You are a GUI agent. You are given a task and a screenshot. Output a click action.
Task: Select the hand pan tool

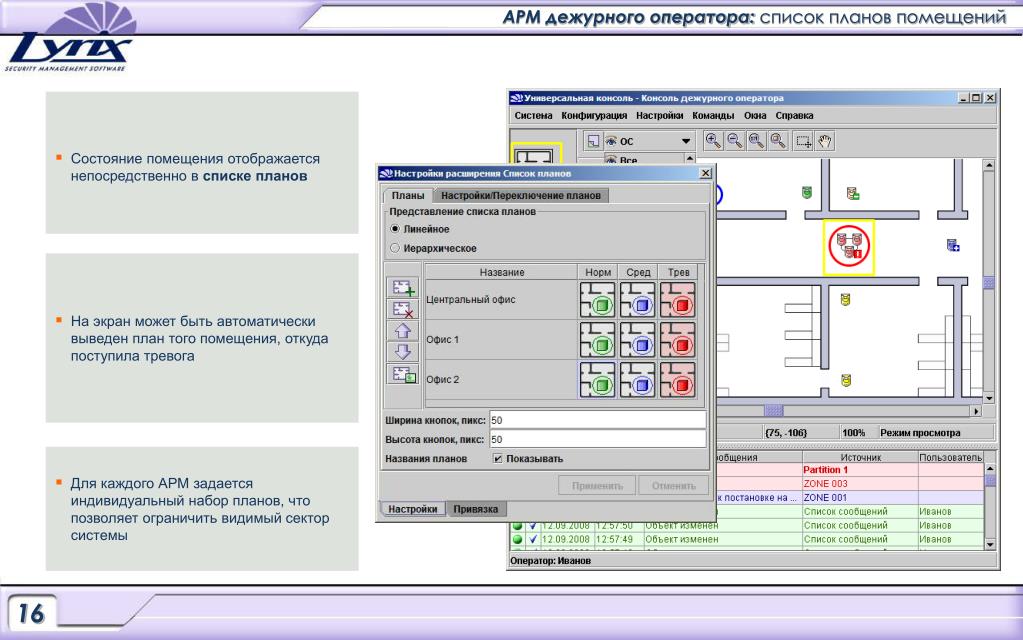click(825, 141)
